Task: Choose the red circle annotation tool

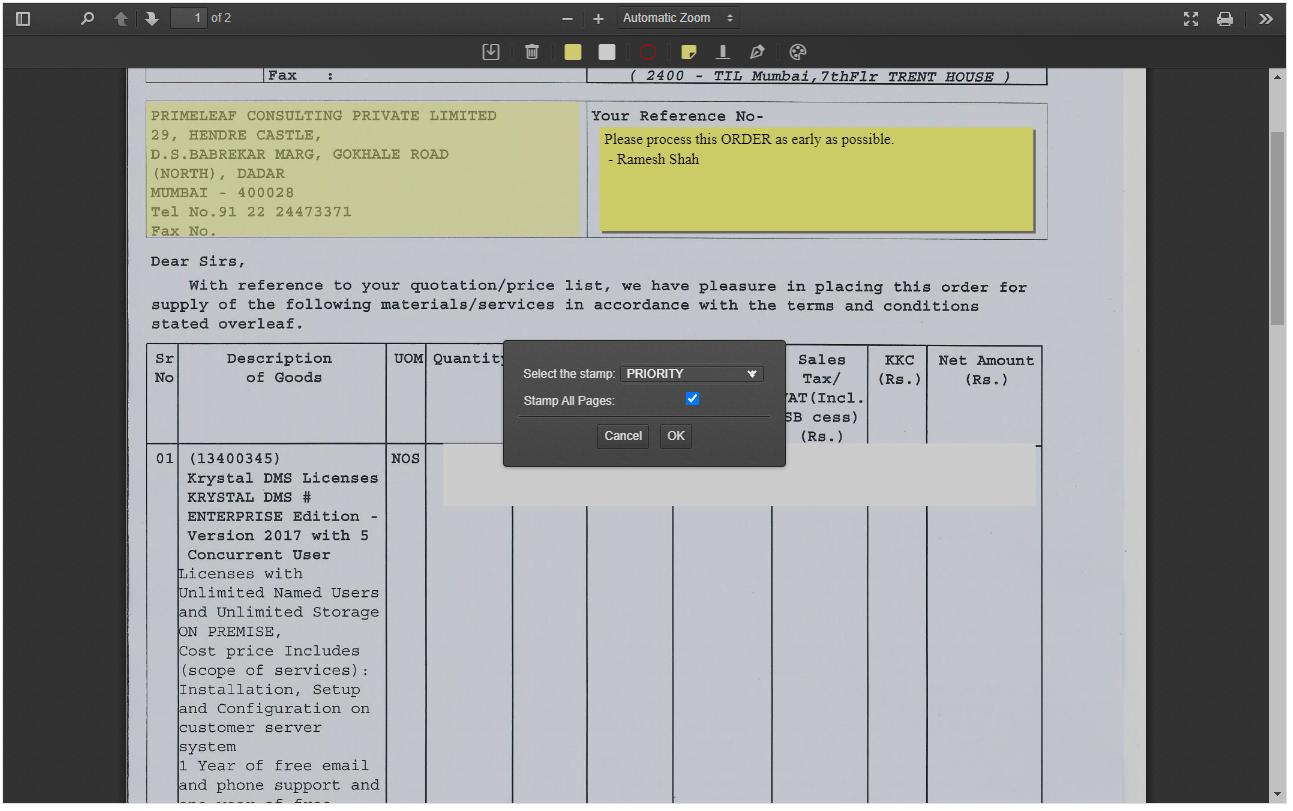Action: click(x=648, y=52)
